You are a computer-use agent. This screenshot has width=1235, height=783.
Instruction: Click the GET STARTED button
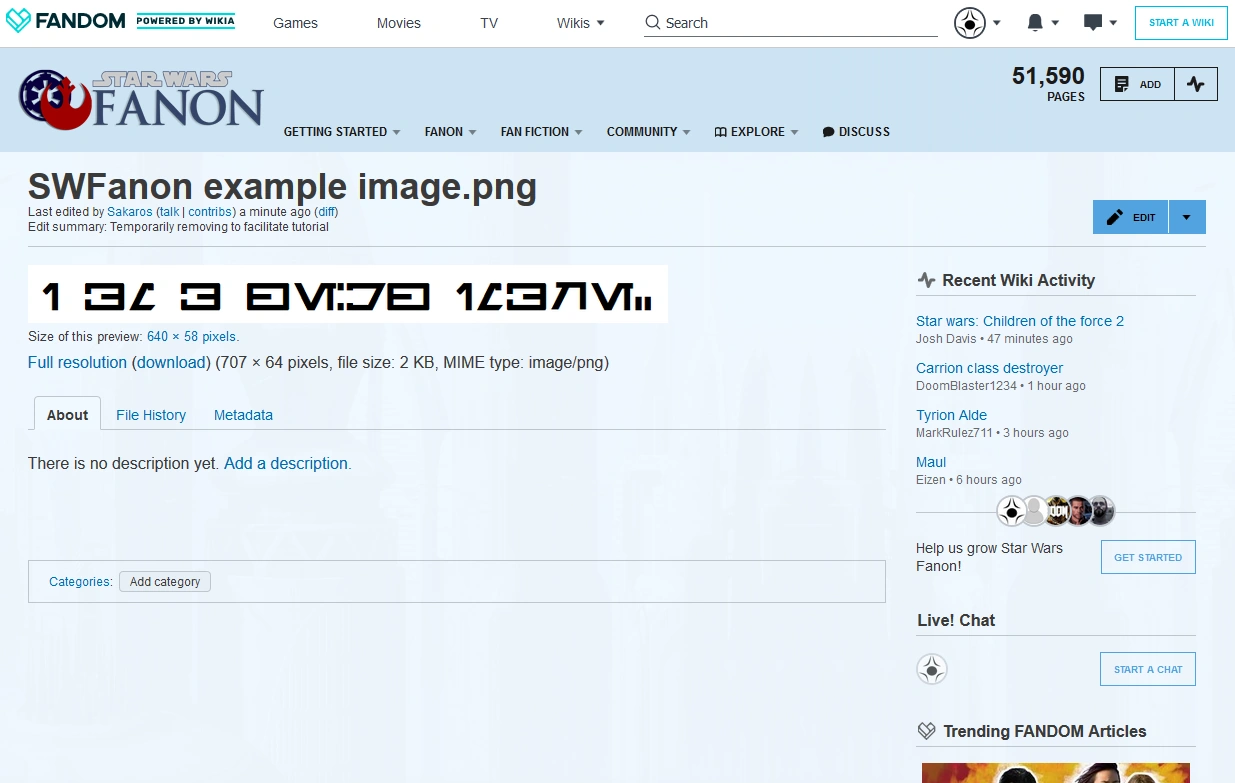tap(1148, 557)
